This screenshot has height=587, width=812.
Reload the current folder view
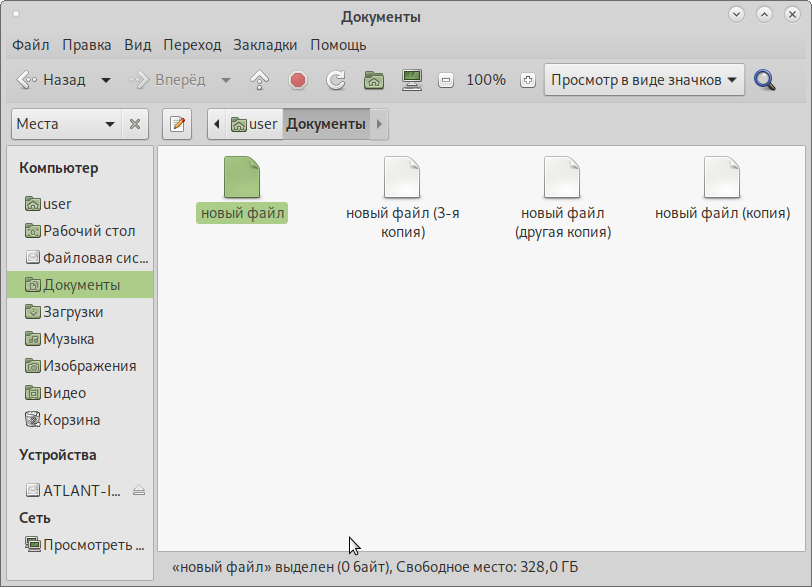pyautogui.click(x=336, y=80)
